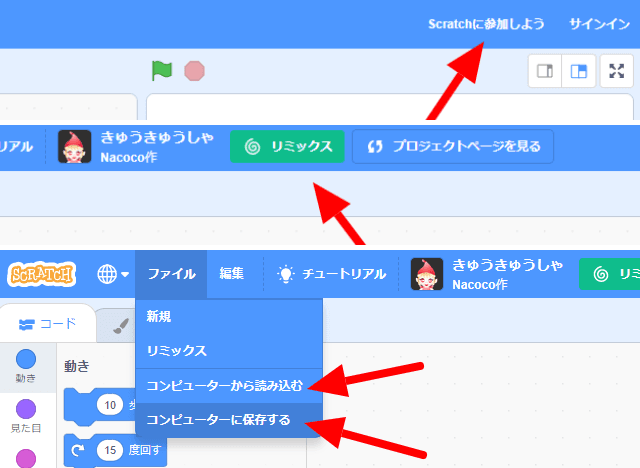Viewport: 640px width, 468px height.
Task: Select the 動き blue block category
Action: pyautogui.click(x=26, y=366)
